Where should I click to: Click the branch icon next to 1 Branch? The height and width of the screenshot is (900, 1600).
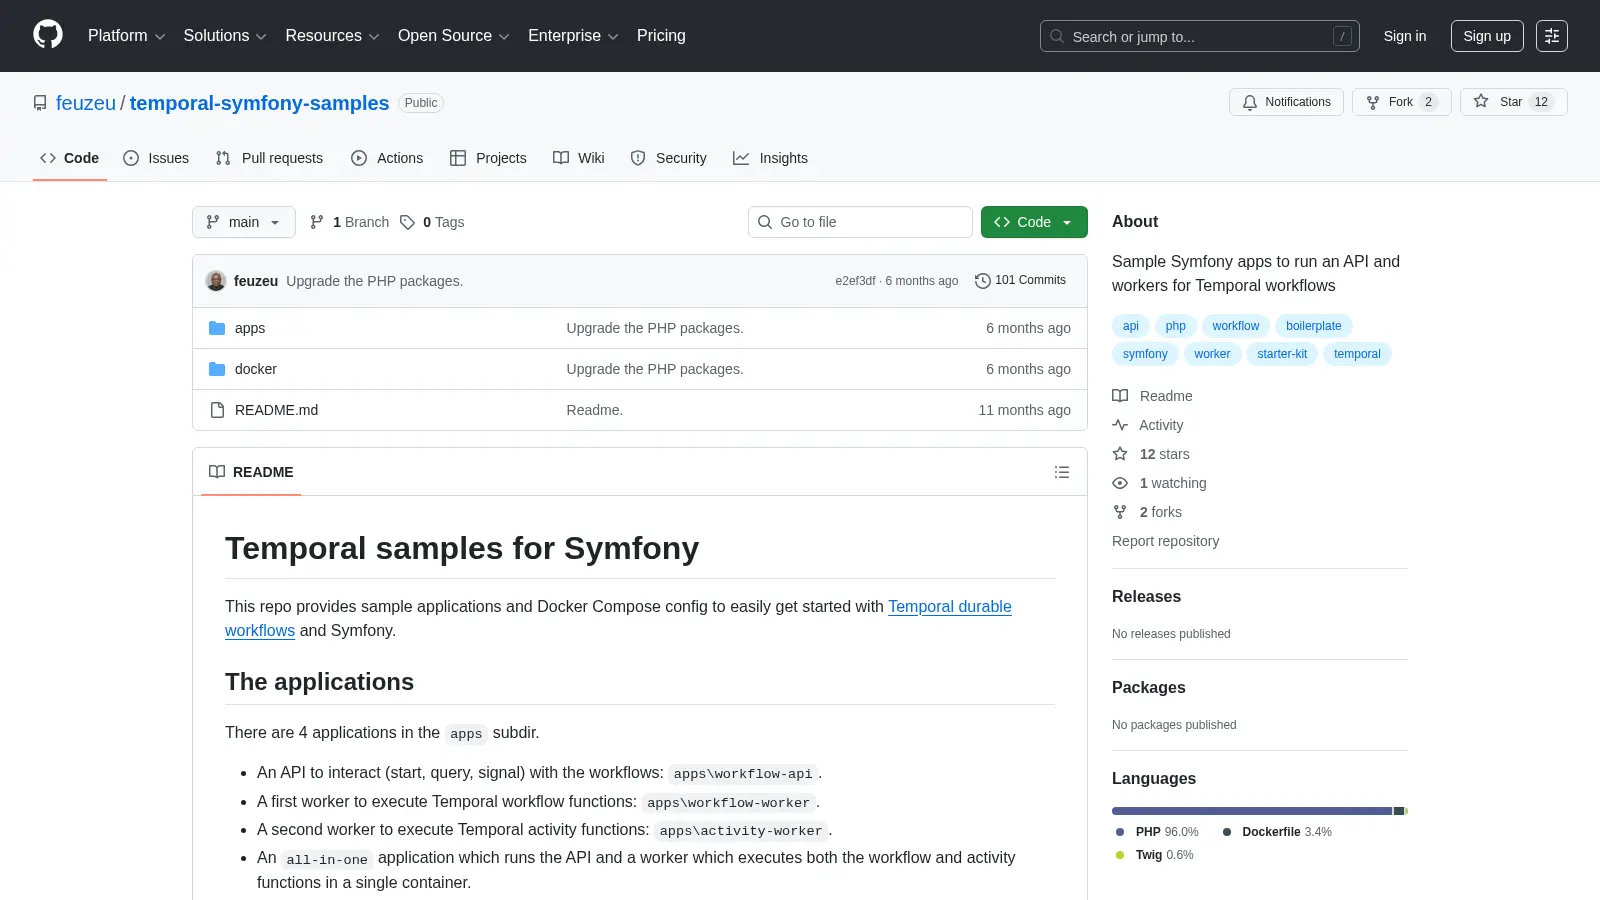click(317, 222)
